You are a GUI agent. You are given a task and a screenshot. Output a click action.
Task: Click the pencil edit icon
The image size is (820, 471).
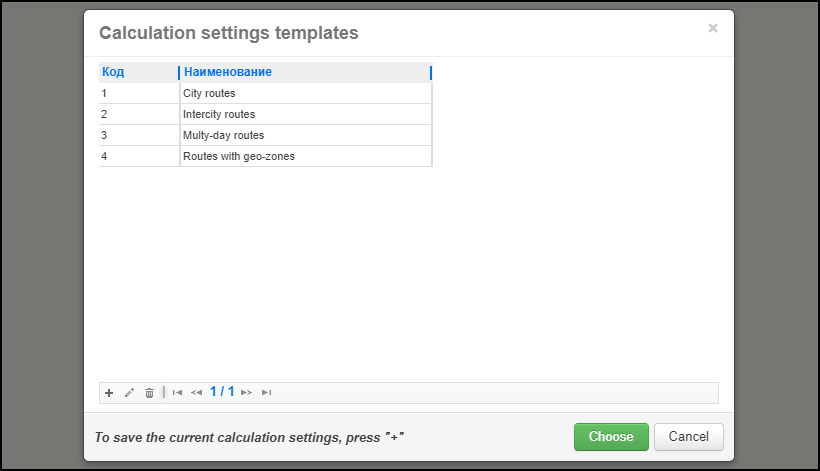point(129,393)
